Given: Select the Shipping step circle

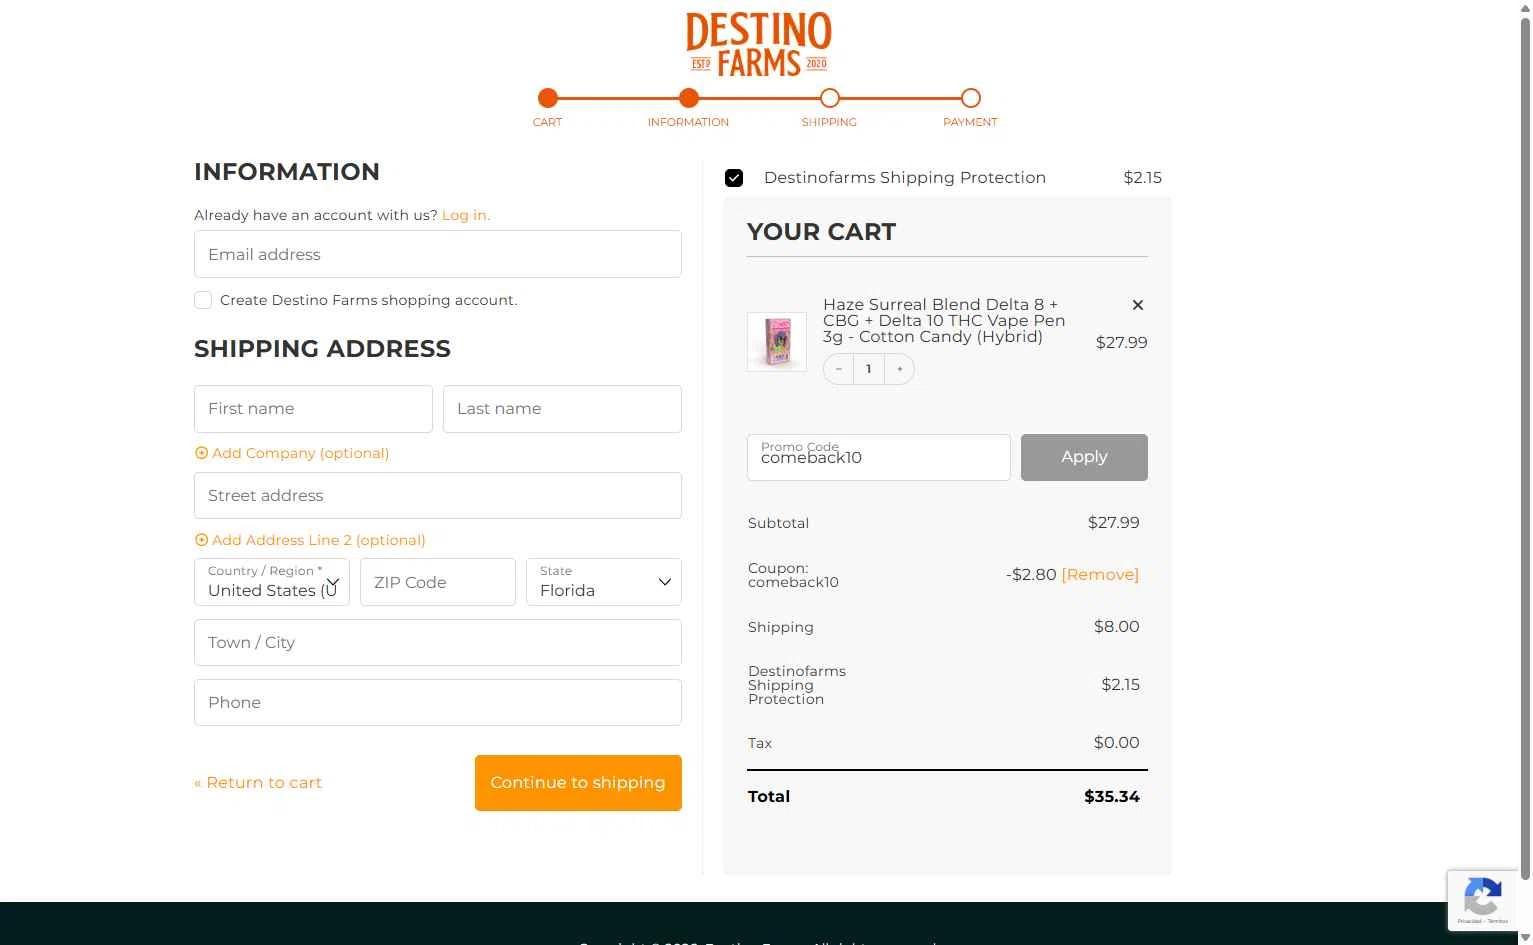Looking at the screenshot, I should [x=829, y=98].
